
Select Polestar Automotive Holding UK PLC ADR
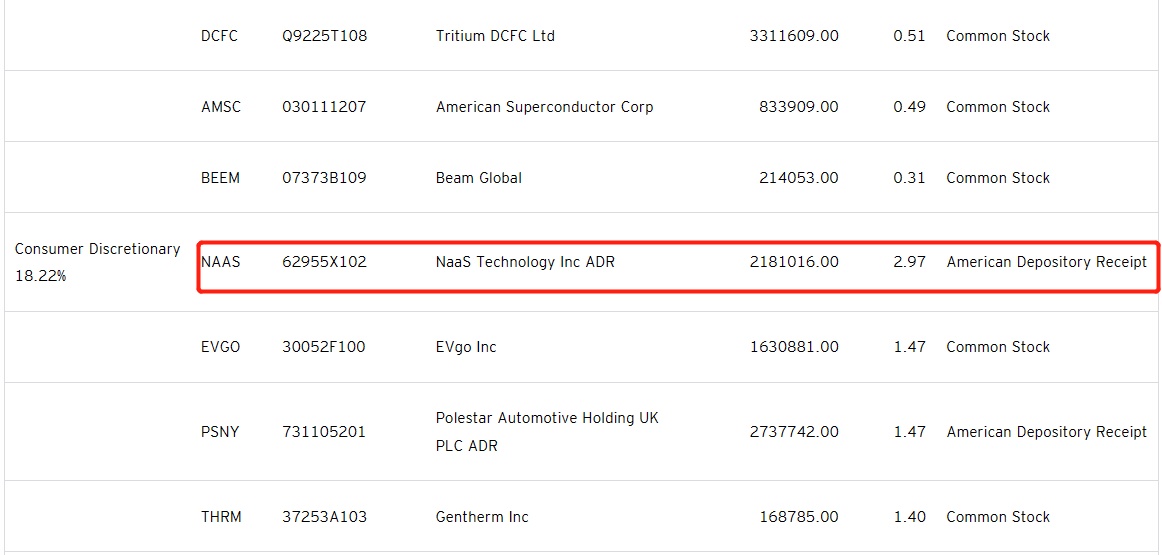click(547, 432)
